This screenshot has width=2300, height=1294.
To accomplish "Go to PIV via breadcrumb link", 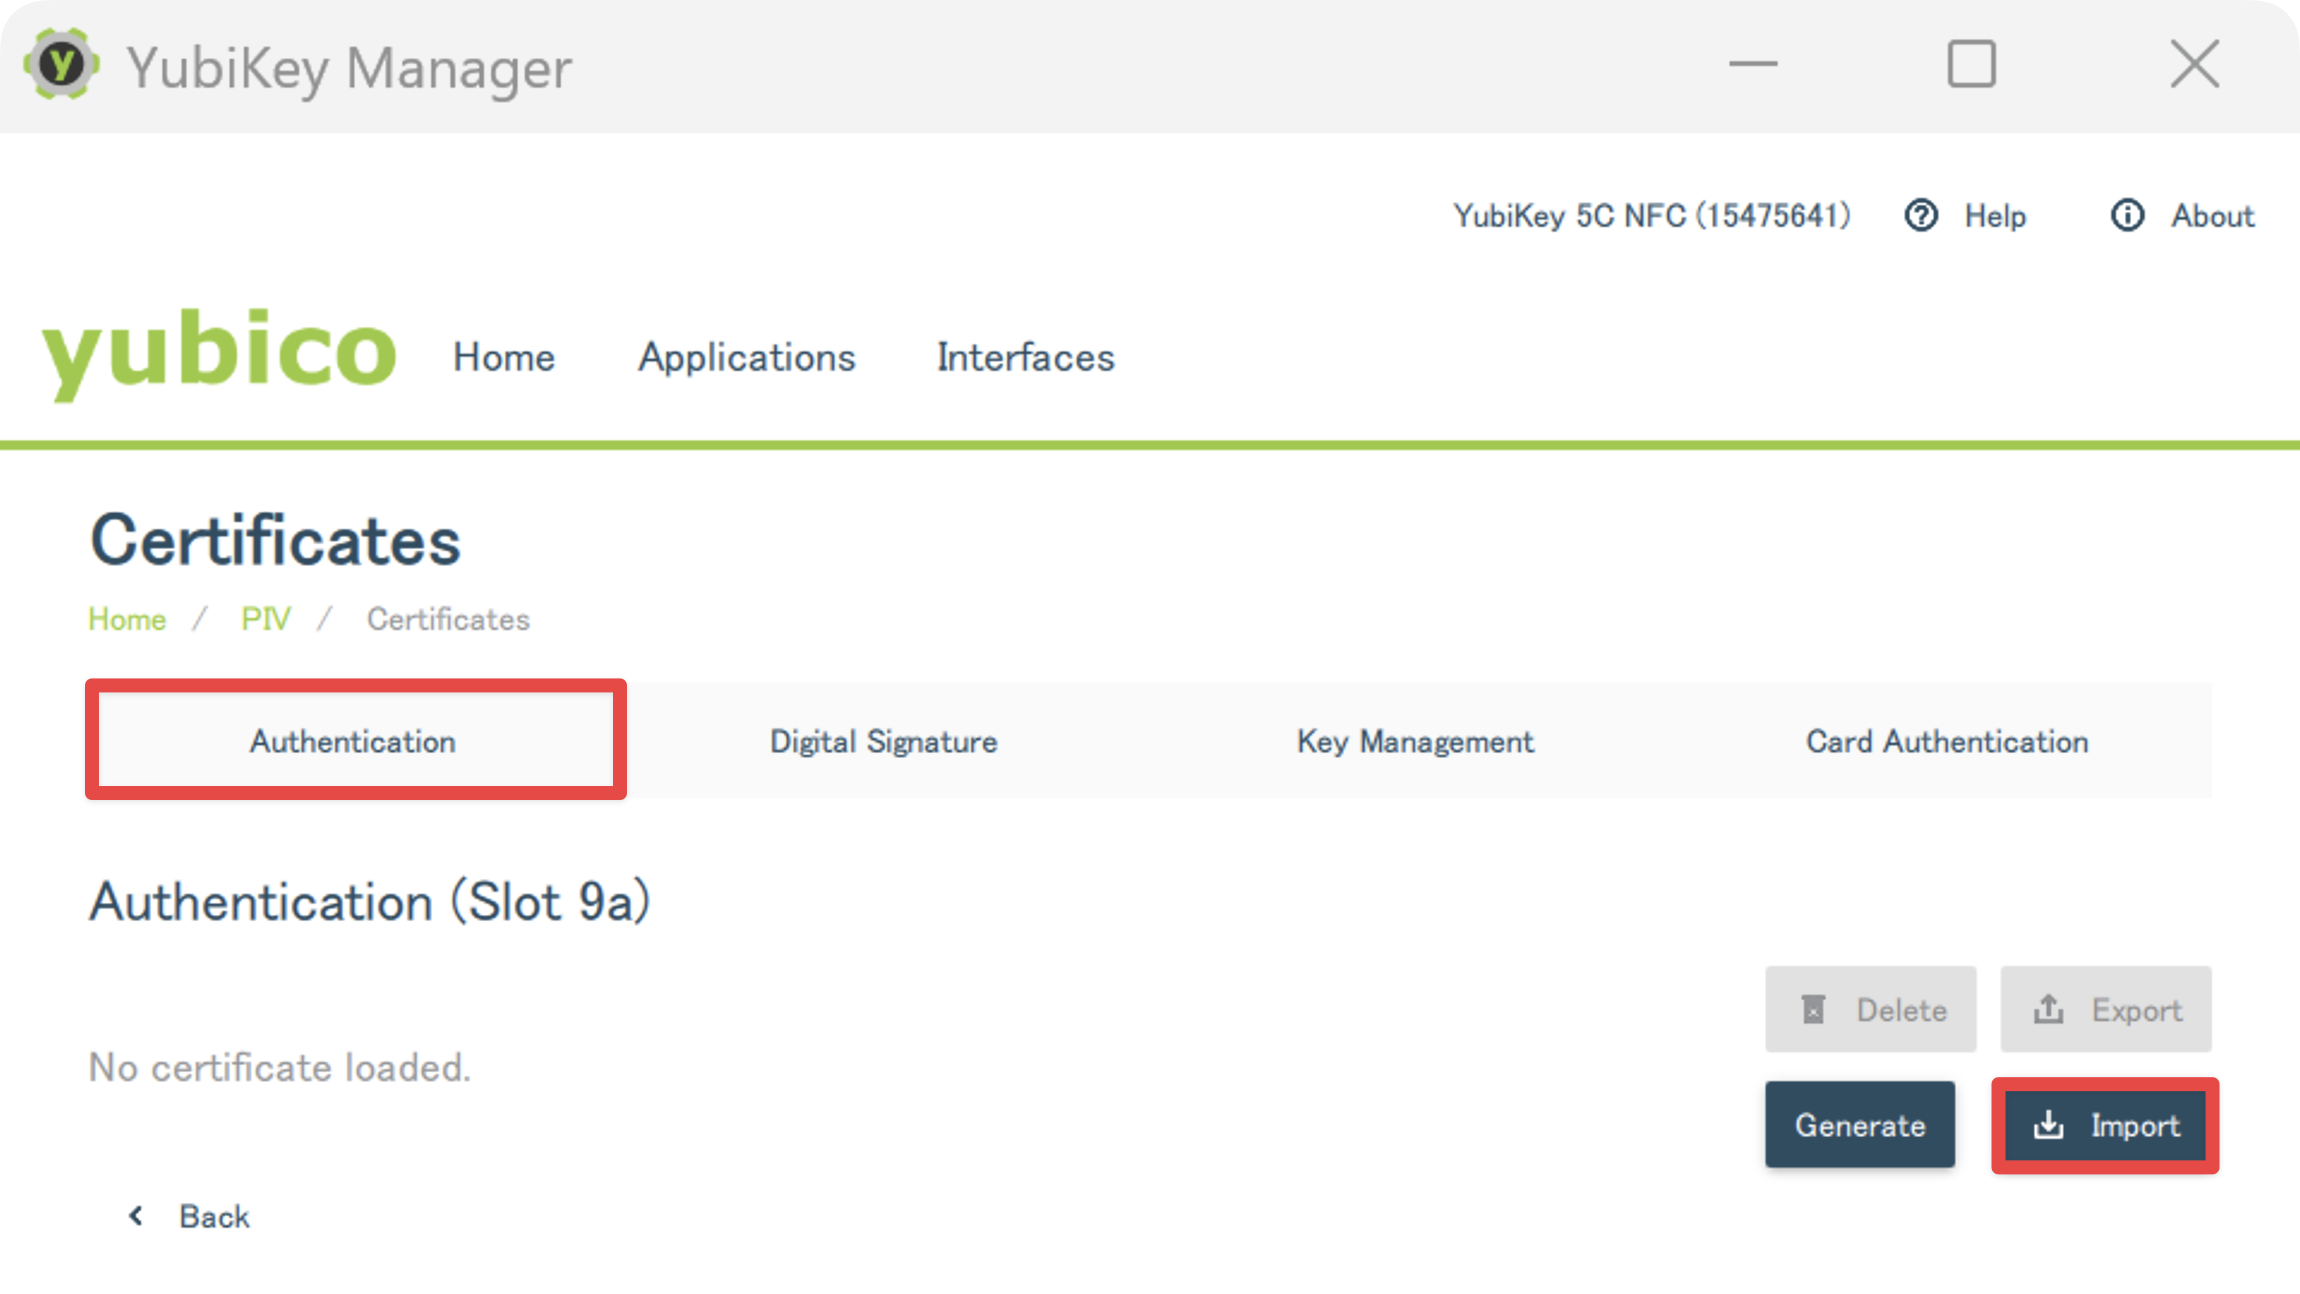I will pos(266,619).
